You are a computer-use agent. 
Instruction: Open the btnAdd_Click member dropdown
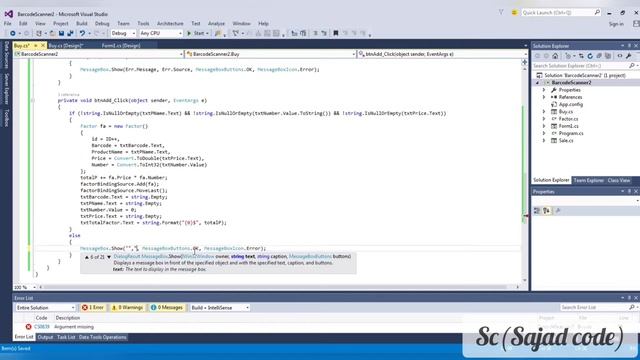click(442, 54)
